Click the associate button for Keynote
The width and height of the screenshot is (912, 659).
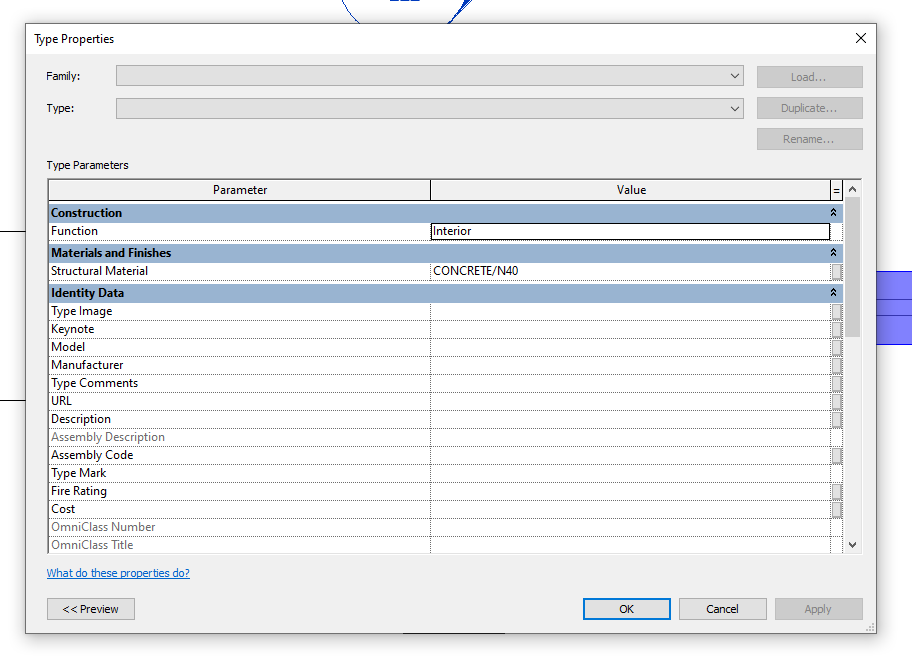pyautogui.click(x=836, y=330)
